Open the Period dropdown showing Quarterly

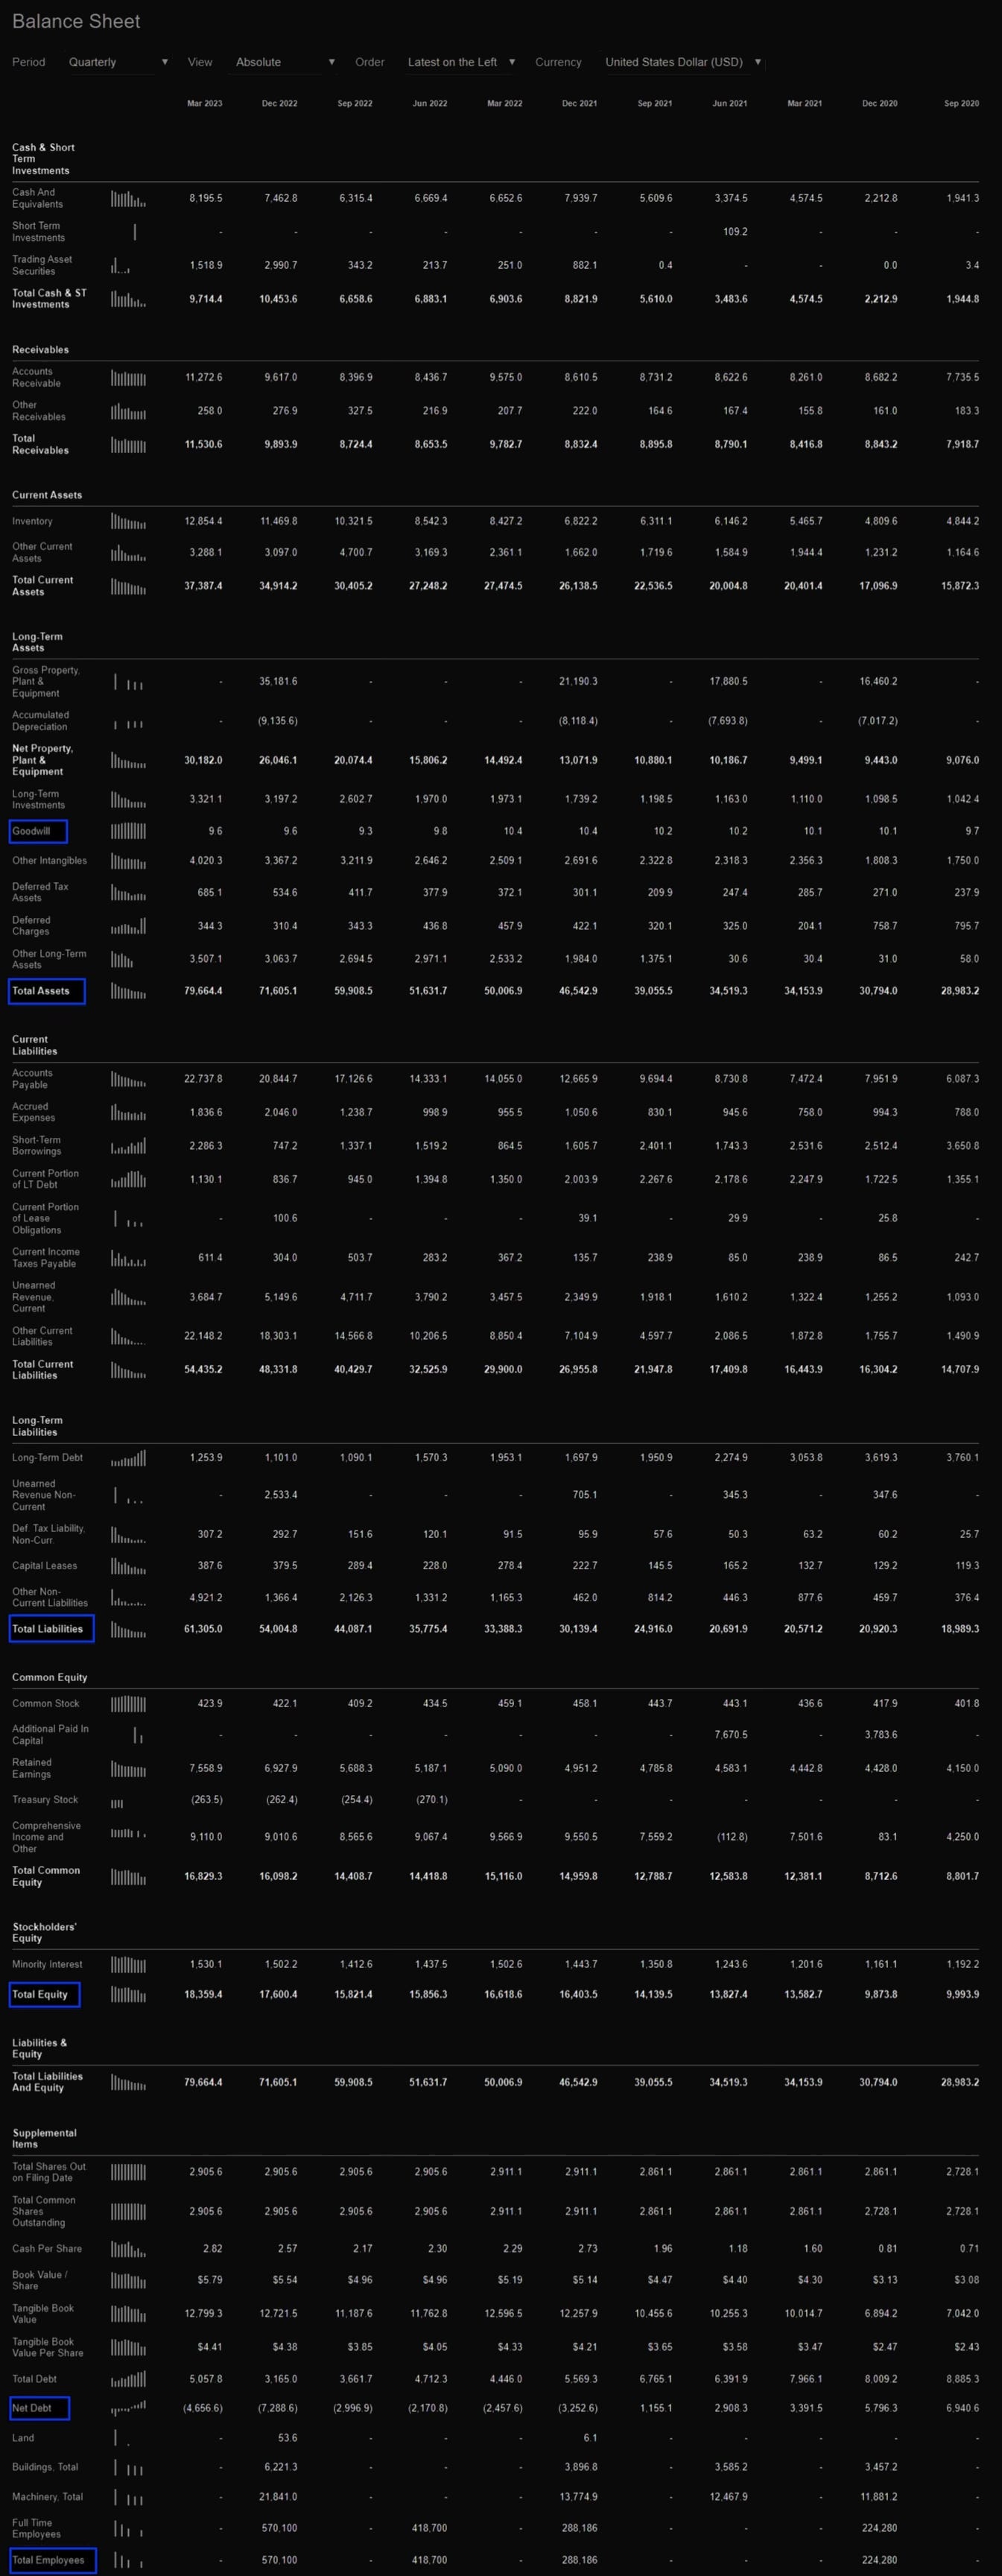click(x=118, y=62)
